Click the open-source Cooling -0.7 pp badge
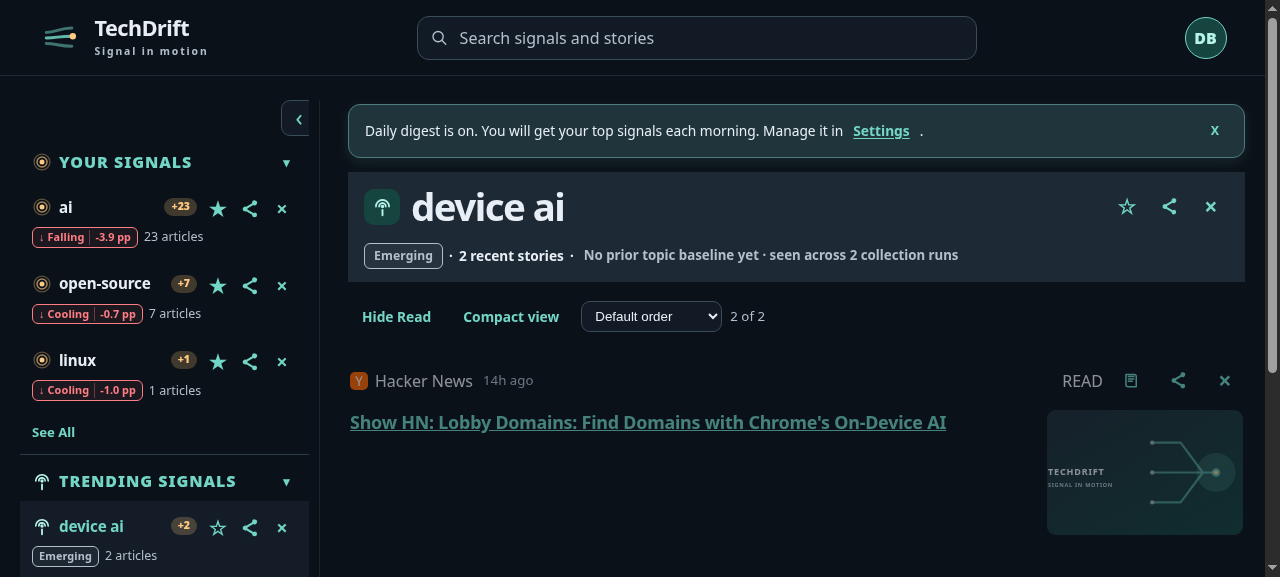1280x577 pixels. click(87, 314)
